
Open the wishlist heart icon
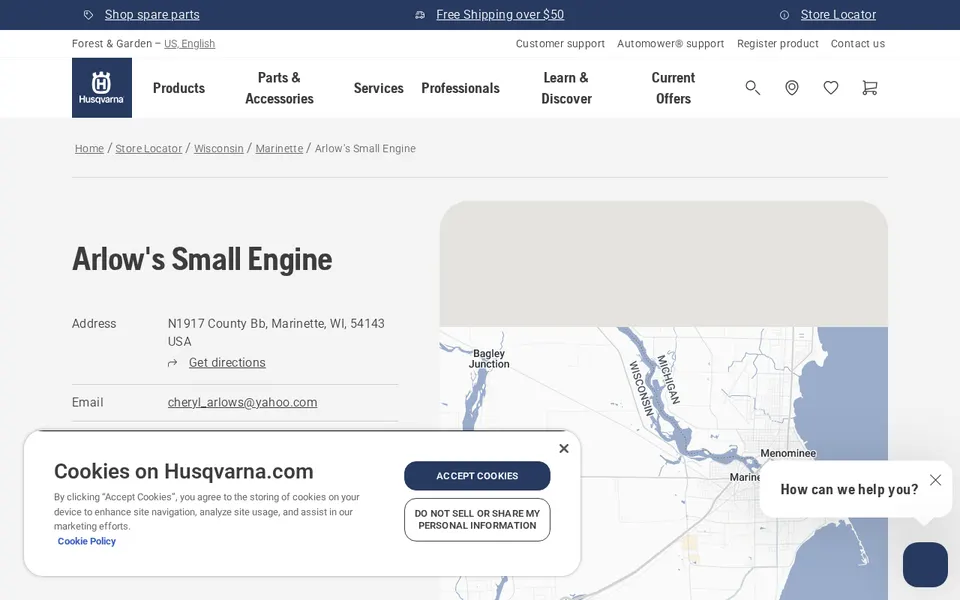point(831,88)
